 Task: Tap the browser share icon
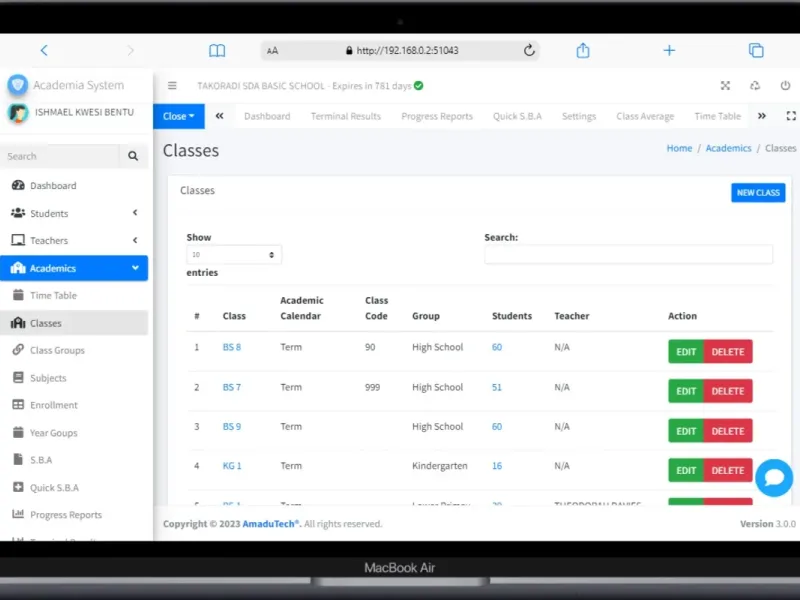[583, 50]
